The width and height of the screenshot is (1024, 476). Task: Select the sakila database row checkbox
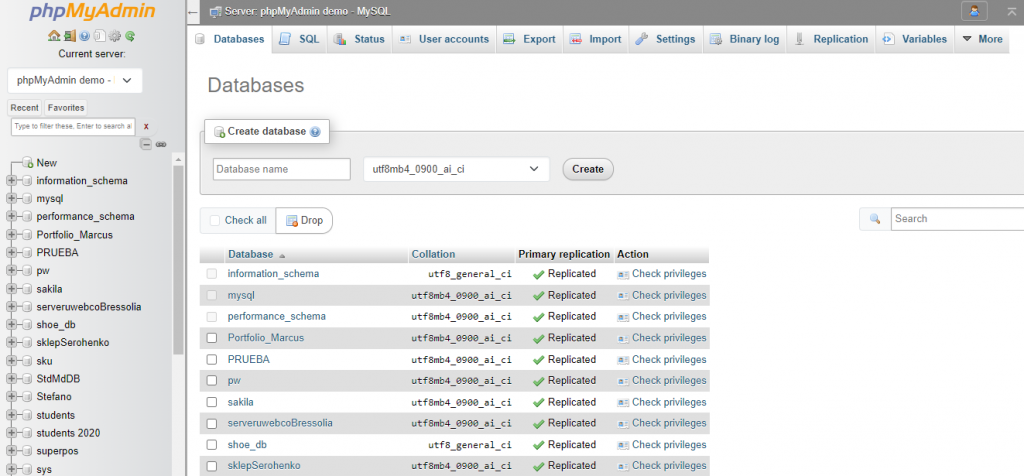click(212, 402)
